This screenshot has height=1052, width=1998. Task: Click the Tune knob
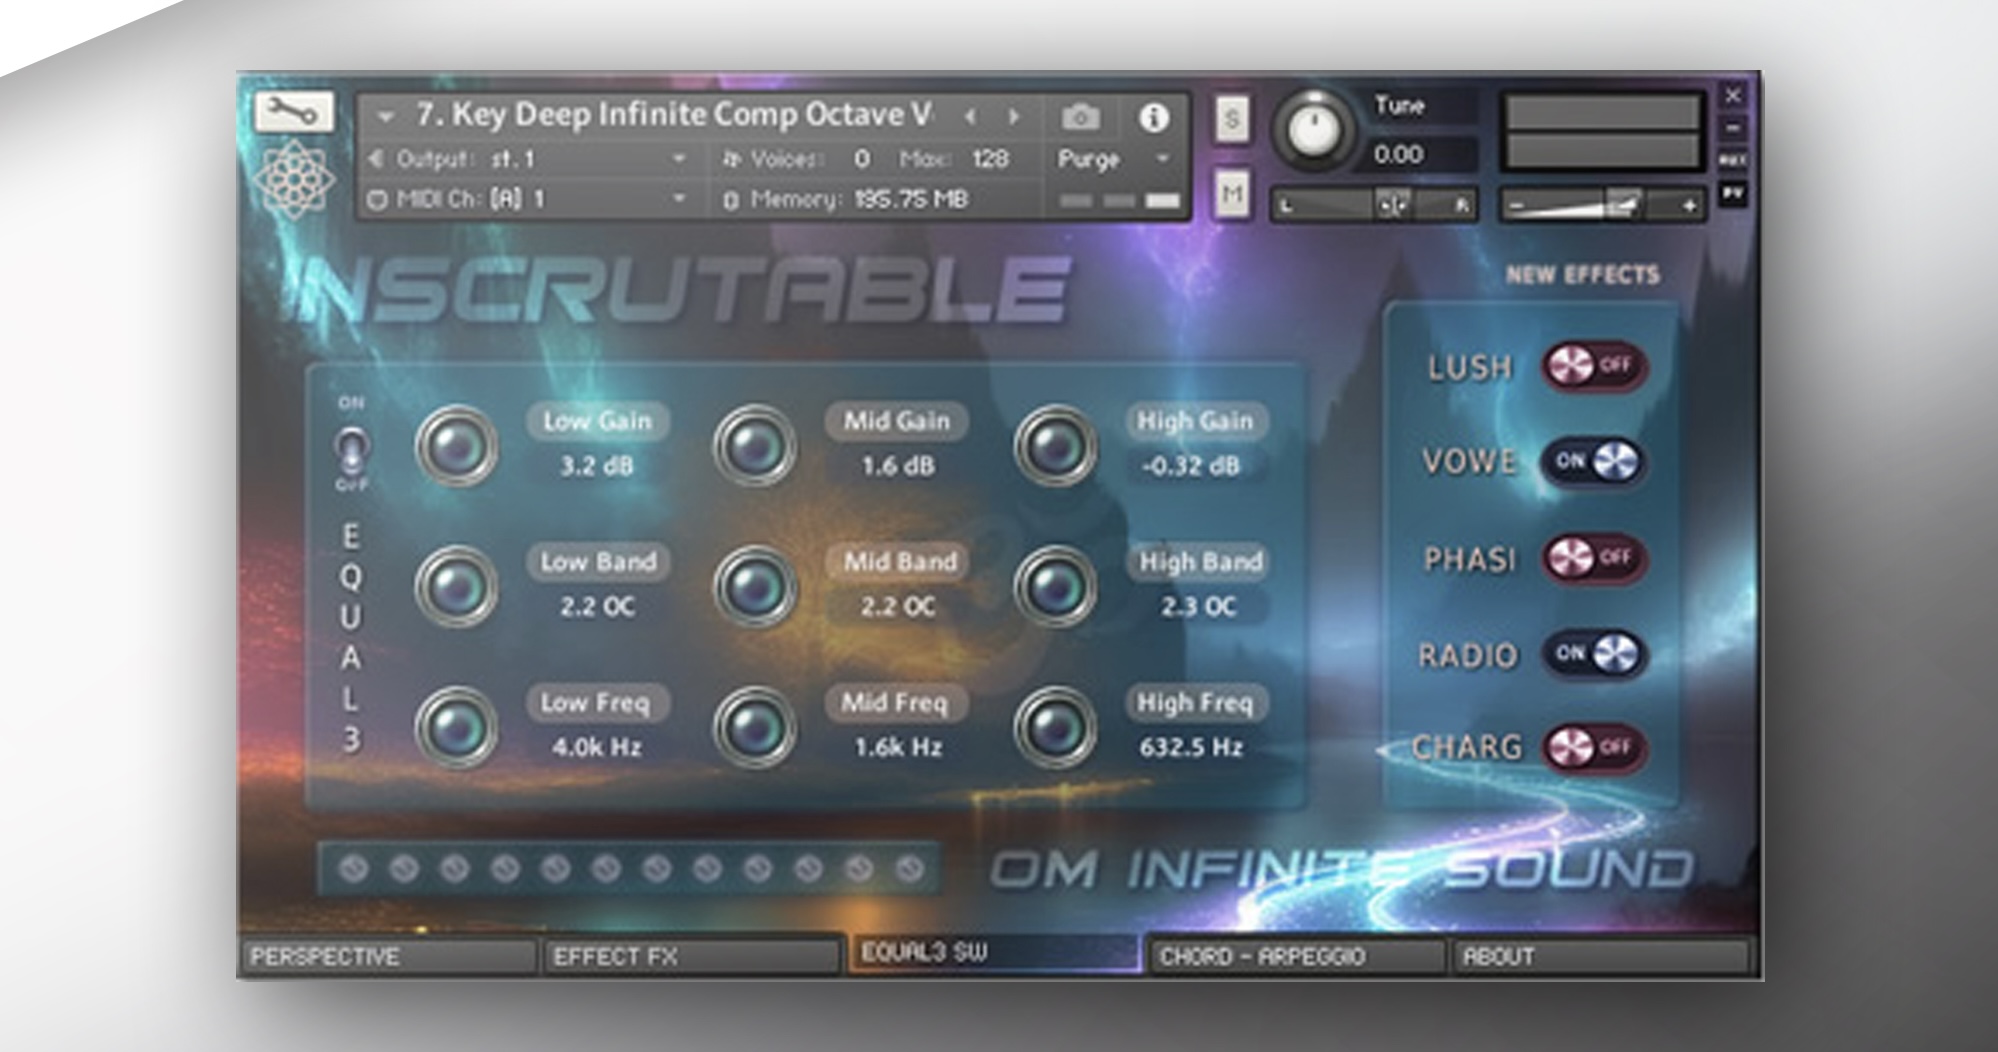point(1314,130)
